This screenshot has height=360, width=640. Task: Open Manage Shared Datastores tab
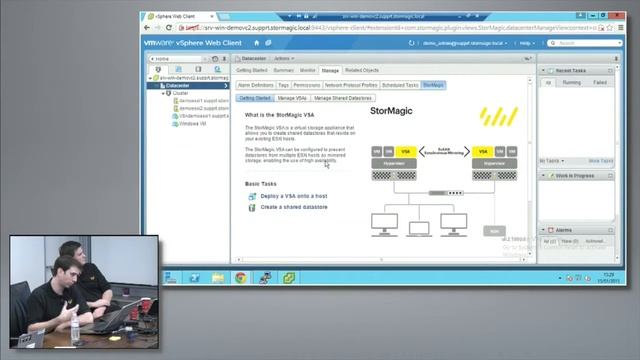point(343,98)
